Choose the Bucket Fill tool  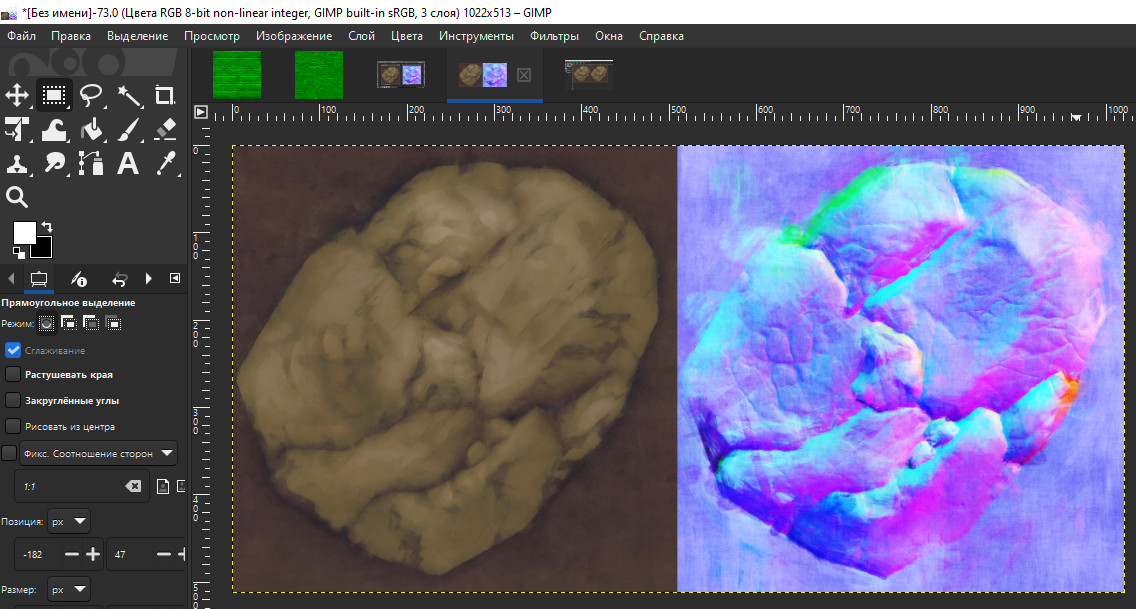click(x=91, y=129)
